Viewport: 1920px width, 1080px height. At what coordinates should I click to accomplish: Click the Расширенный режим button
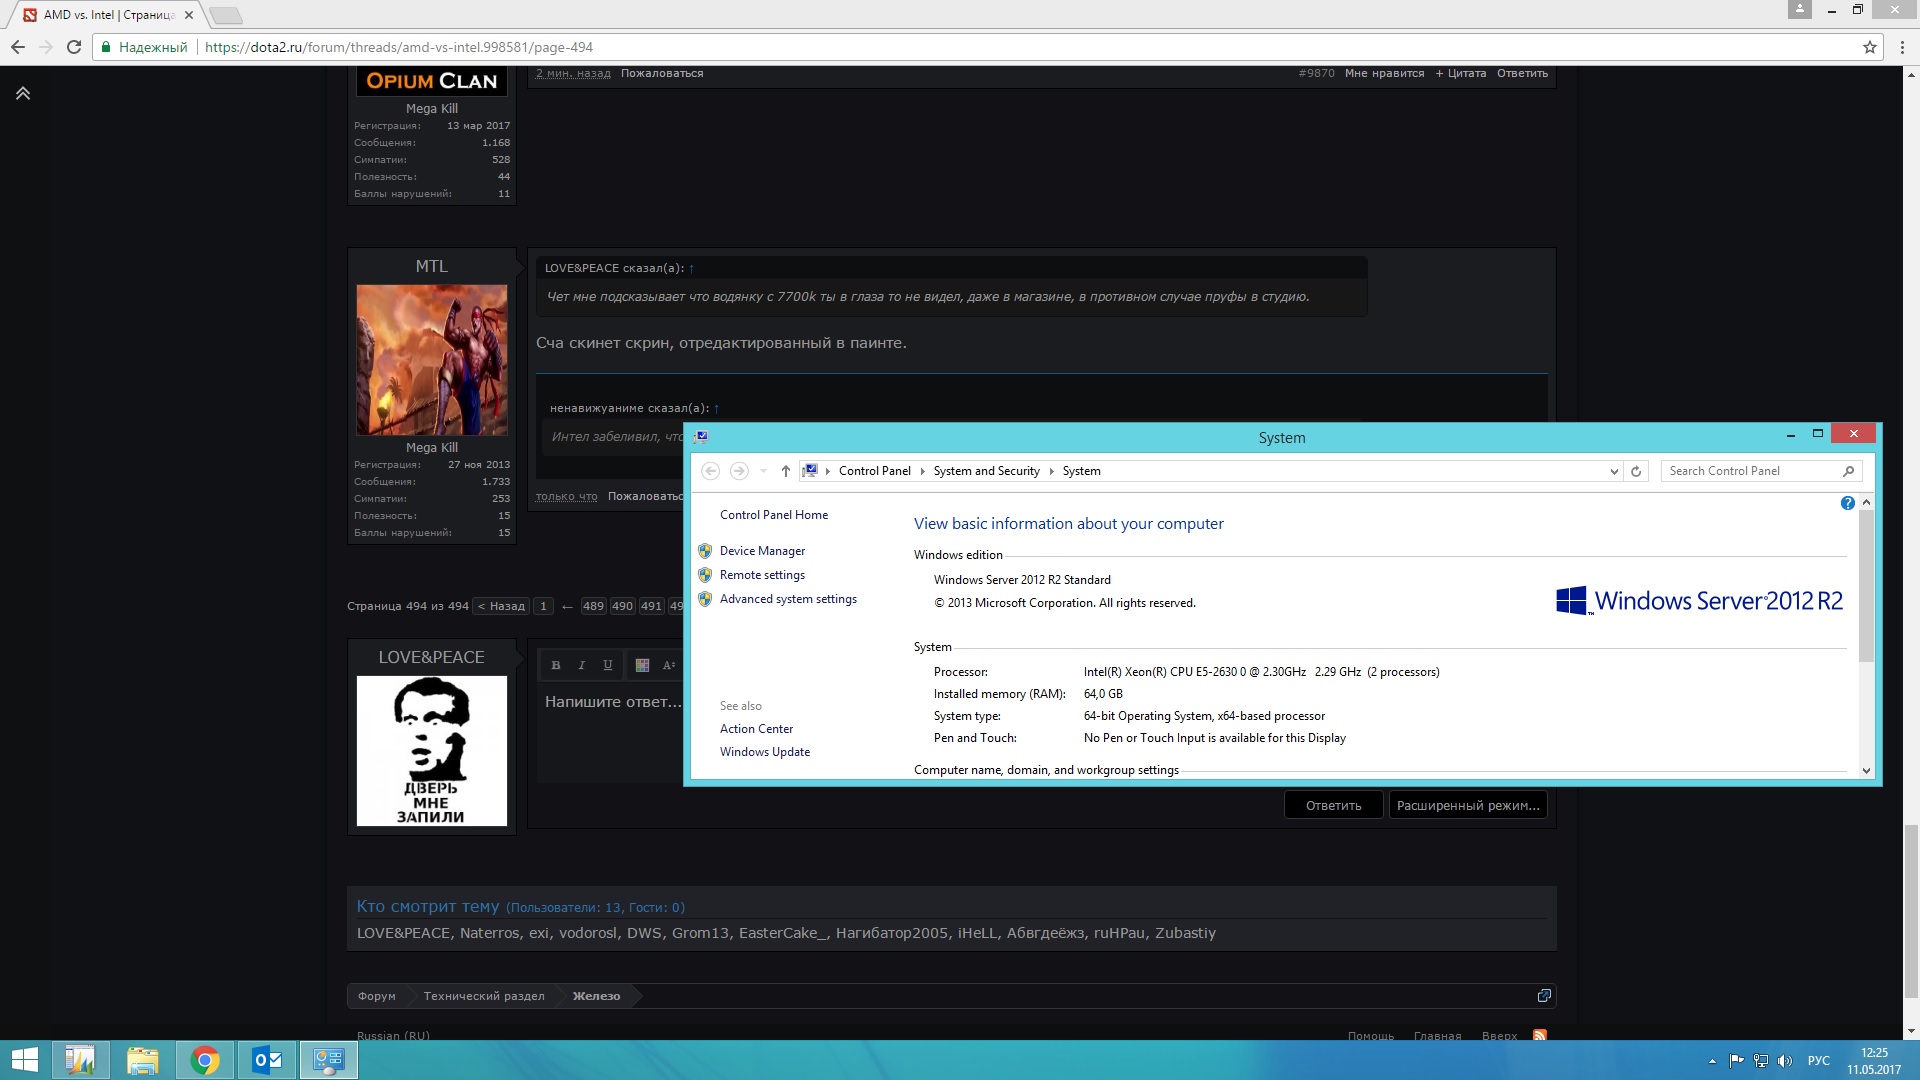[1468, 804]
